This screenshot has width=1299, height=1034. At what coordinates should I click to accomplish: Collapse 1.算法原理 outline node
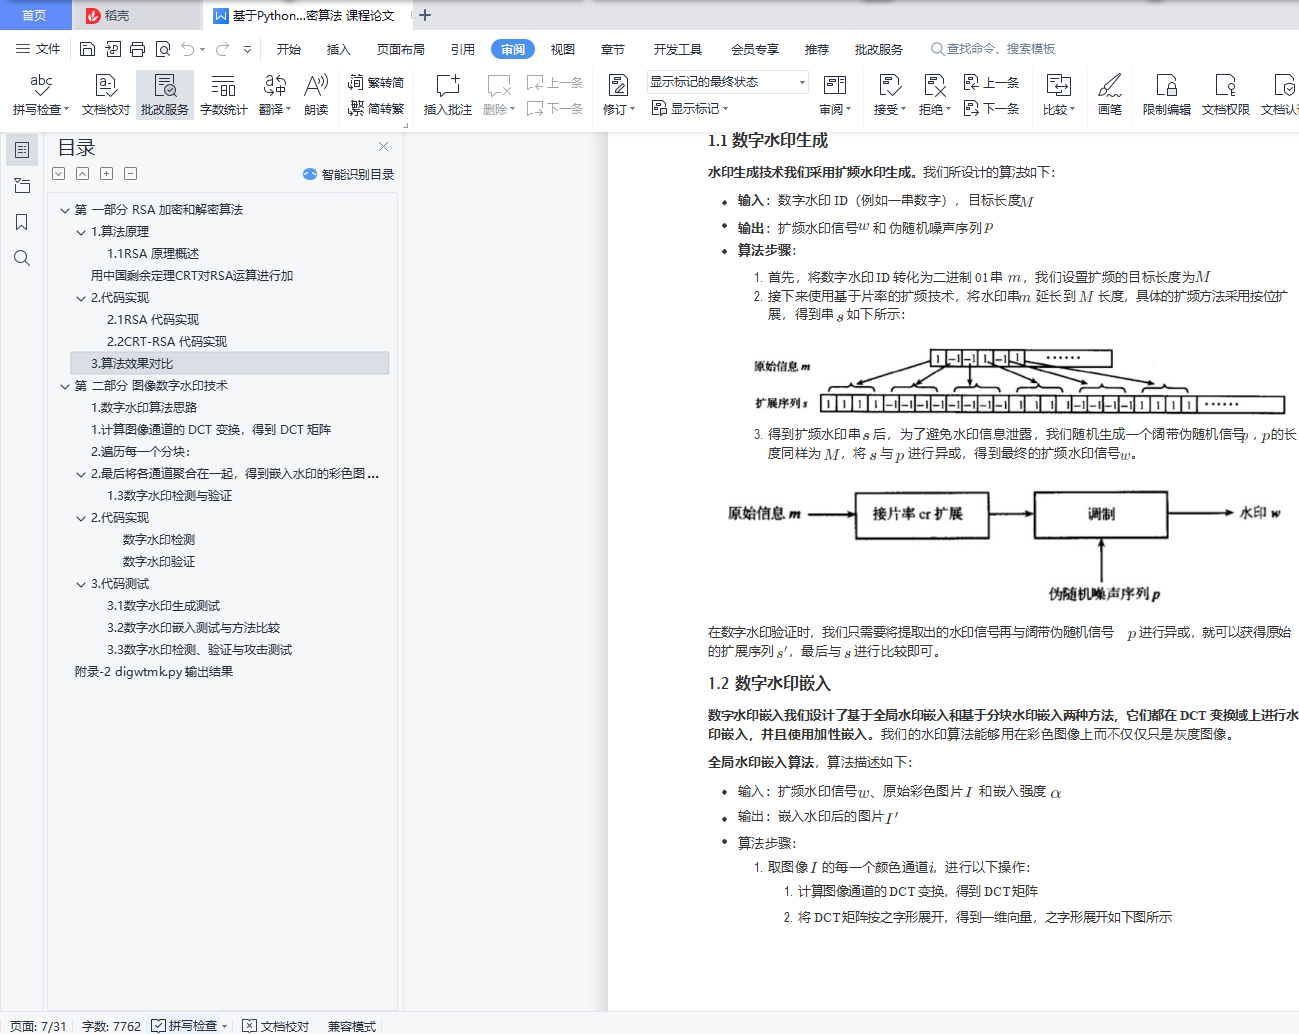pos(81,232)
